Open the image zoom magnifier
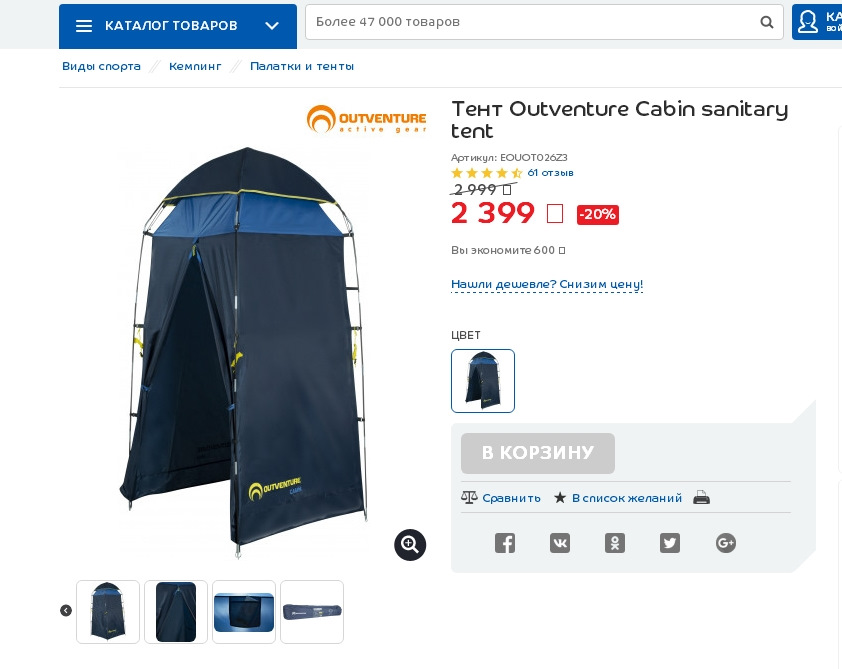This screenshot has height=669, width=842. tap(410, 545)
